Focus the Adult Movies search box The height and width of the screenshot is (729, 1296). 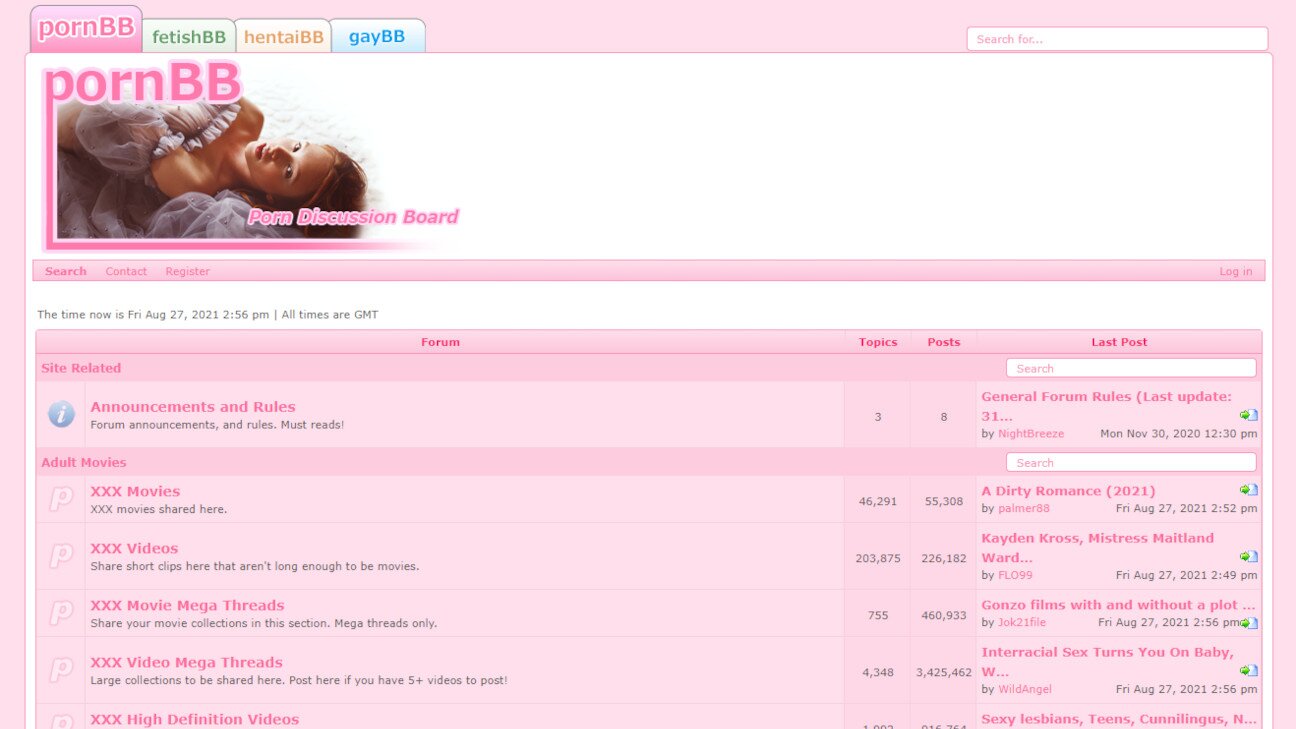click(1131, 462)
